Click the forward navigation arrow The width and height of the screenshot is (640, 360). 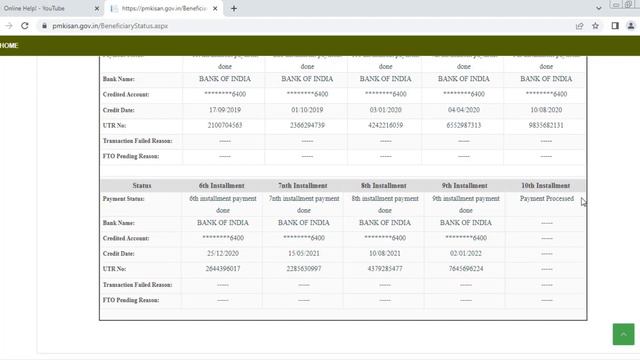(9, 26)
